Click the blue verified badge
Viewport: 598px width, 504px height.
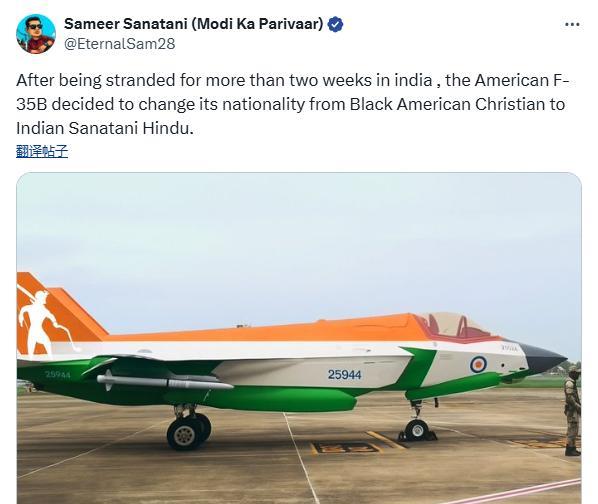click(336, 24)
